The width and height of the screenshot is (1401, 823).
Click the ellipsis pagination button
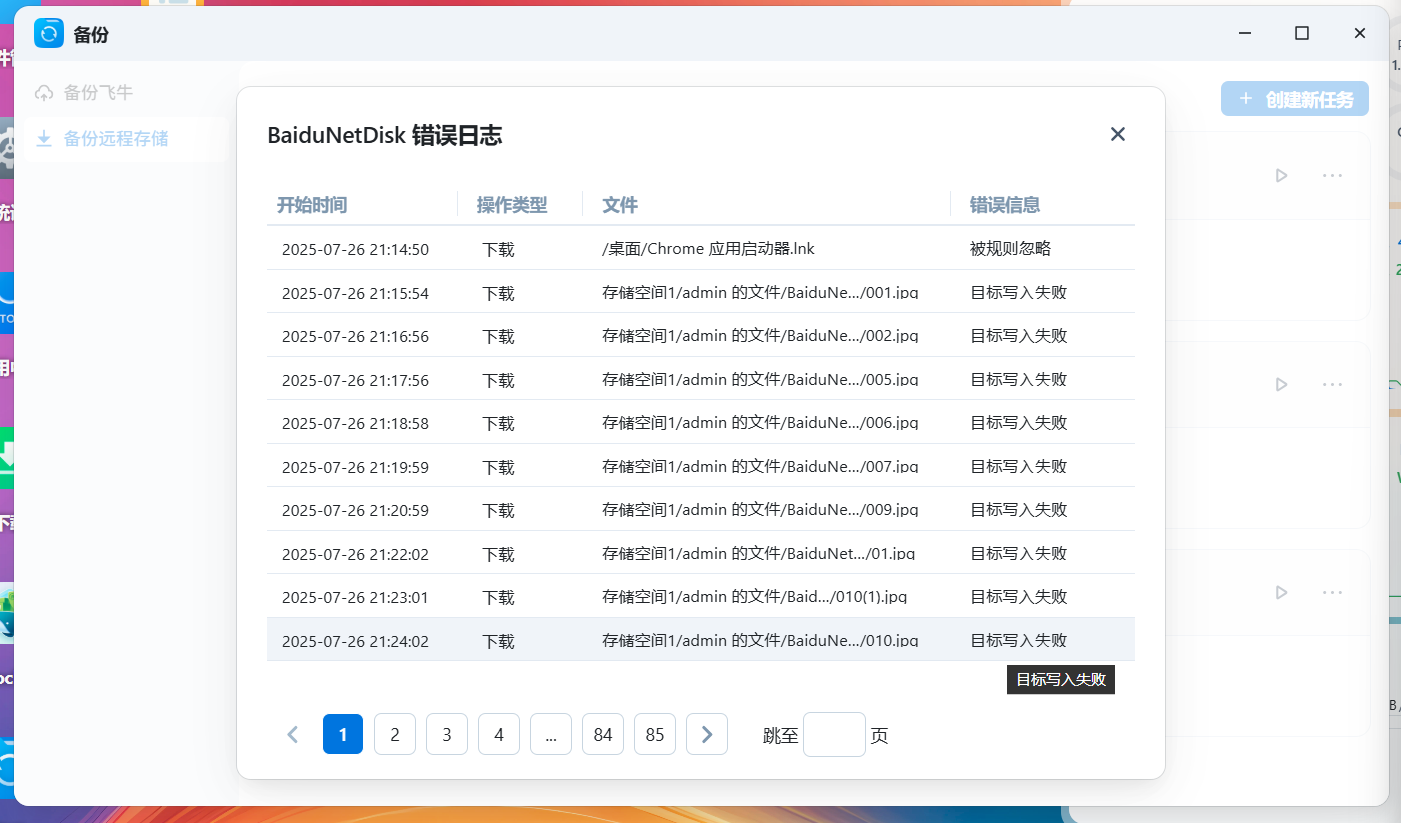551,735
